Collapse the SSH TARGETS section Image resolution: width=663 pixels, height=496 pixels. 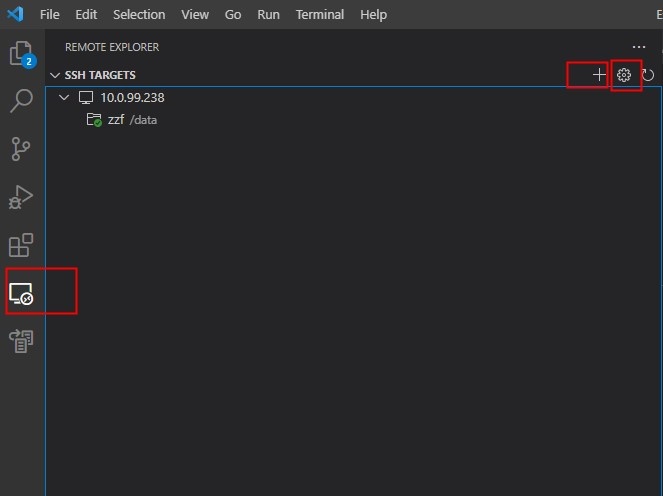click(55, 75)
